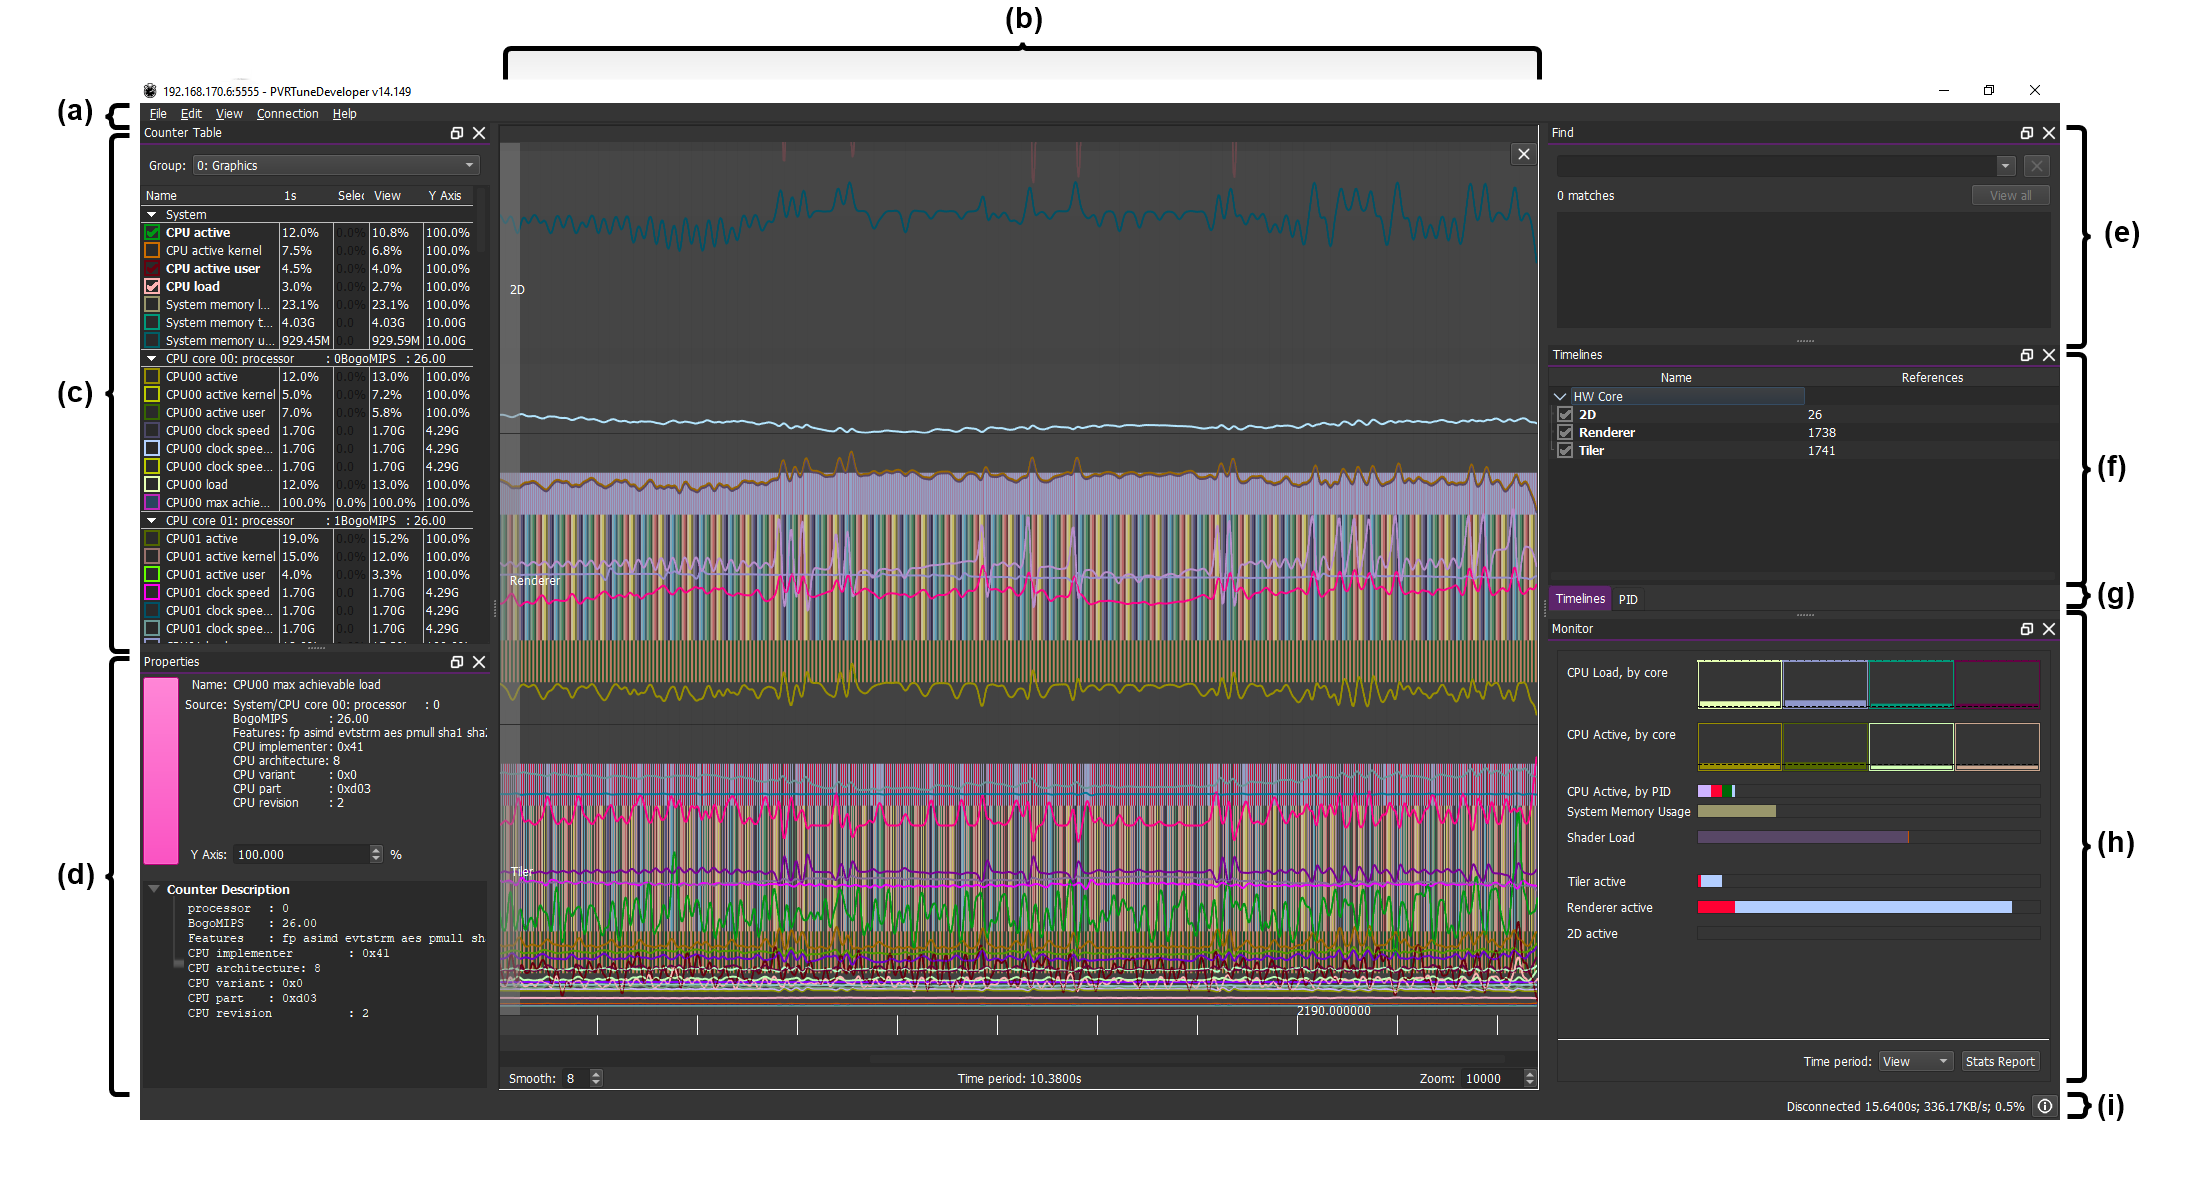Close the graph view with X
Image resolution: width=2200 pixels, height=1200 pixels.
coord(1523,154)
